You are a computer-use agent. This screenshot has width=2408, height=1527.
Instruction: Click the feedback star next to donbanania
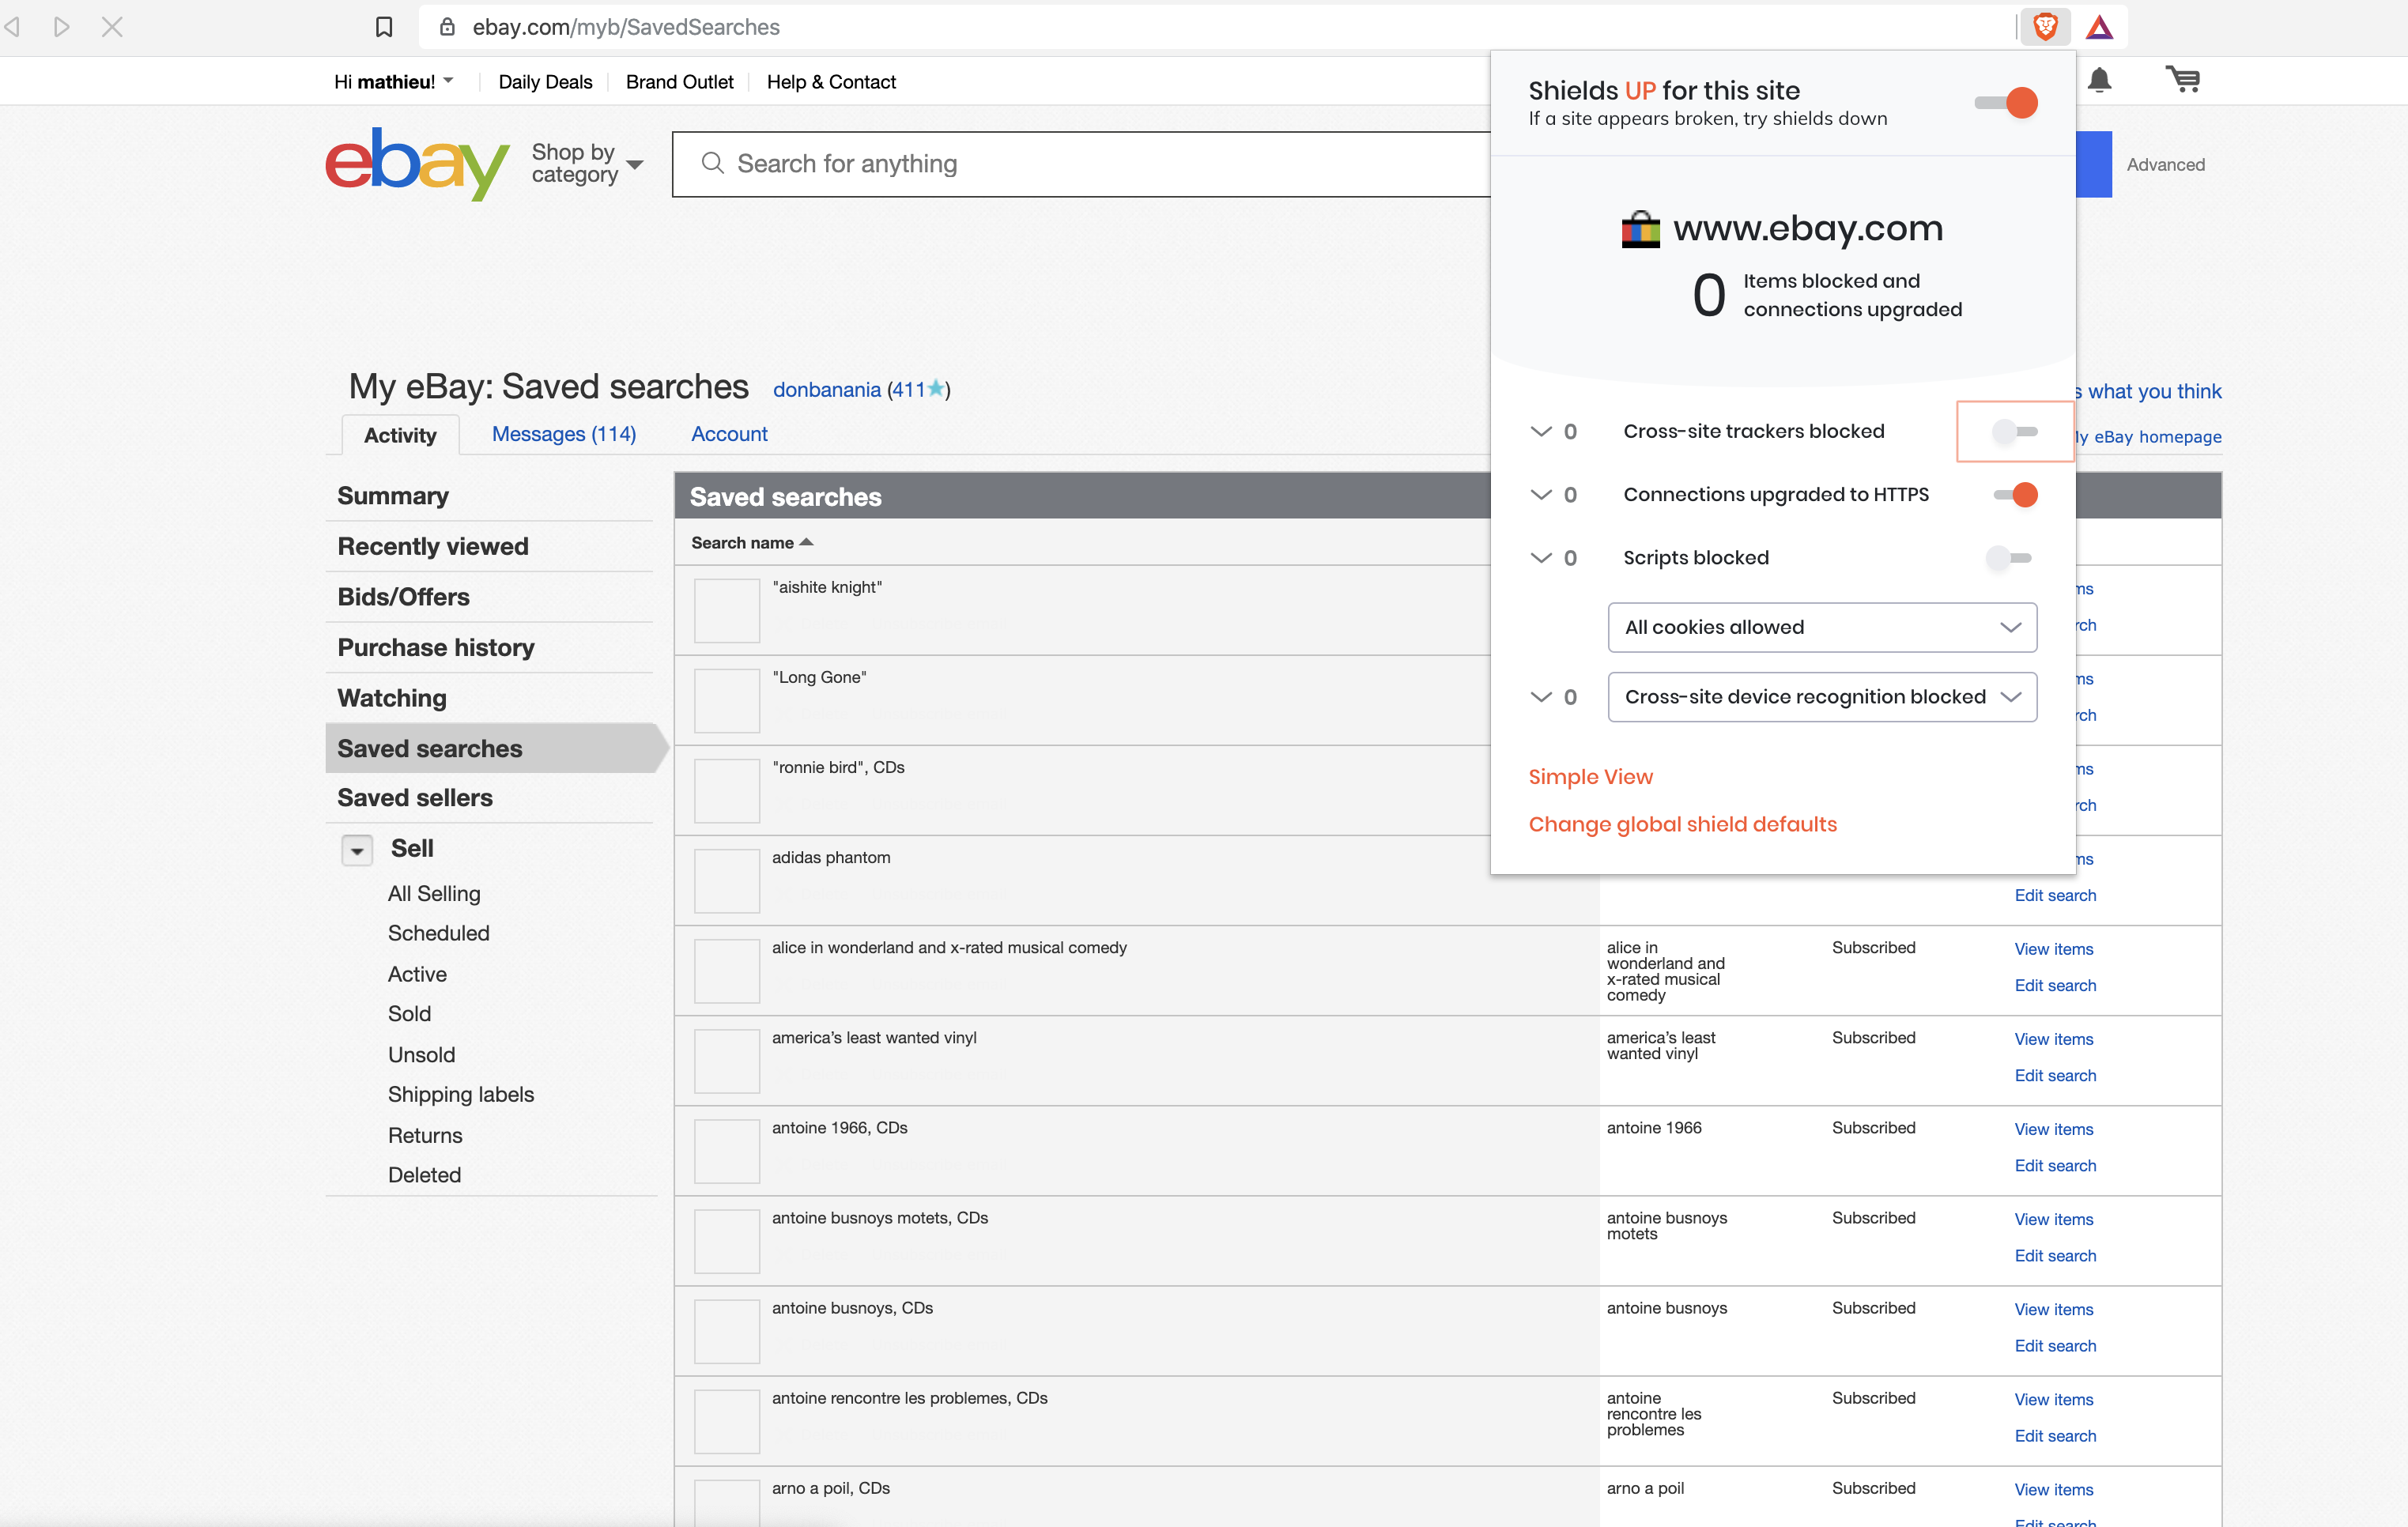tap(935, 389)
